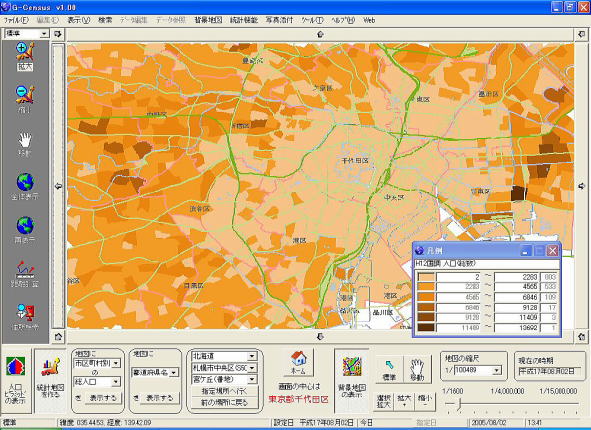Click the vertical scrollbar left of map
Viewport: 591px width, 430px height.
pyautogui.click(x=58, y=186)
